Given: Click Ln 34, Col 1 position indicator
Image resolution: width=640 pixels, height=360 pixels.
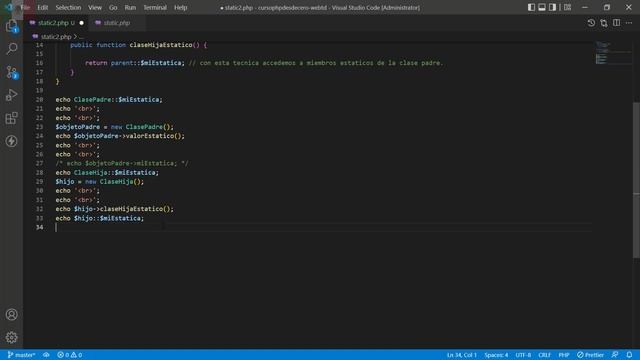Looking at the screenshot, I should [x=462, y=355].
